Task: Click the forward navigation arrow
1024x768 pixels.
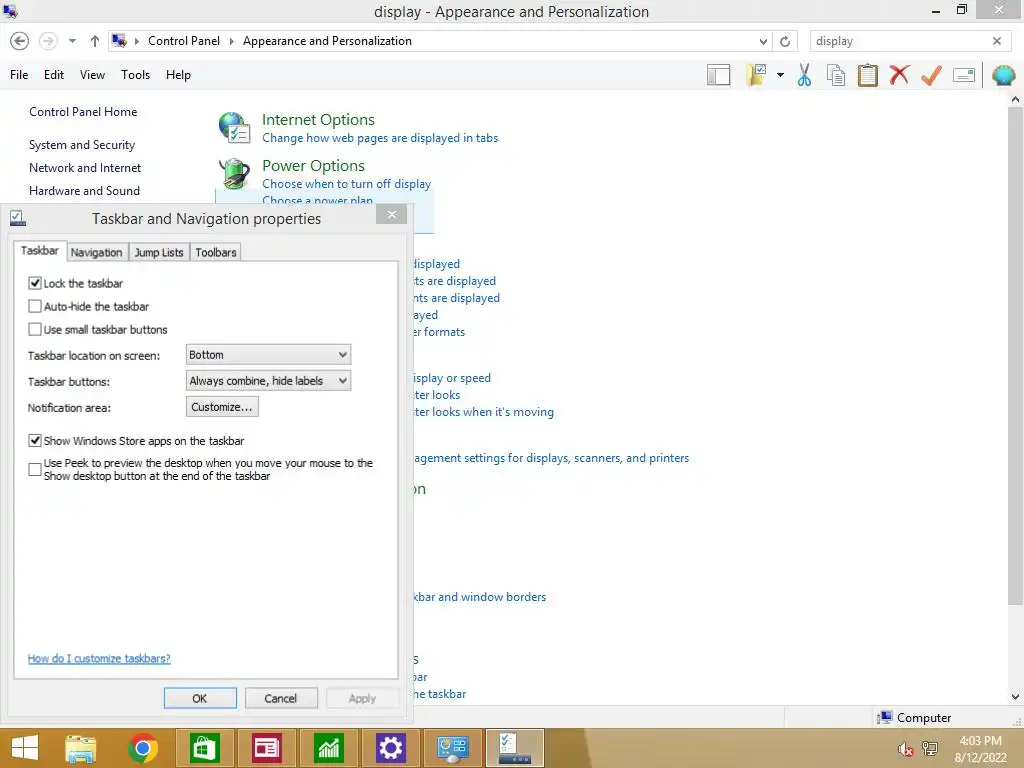Action: 48,41
